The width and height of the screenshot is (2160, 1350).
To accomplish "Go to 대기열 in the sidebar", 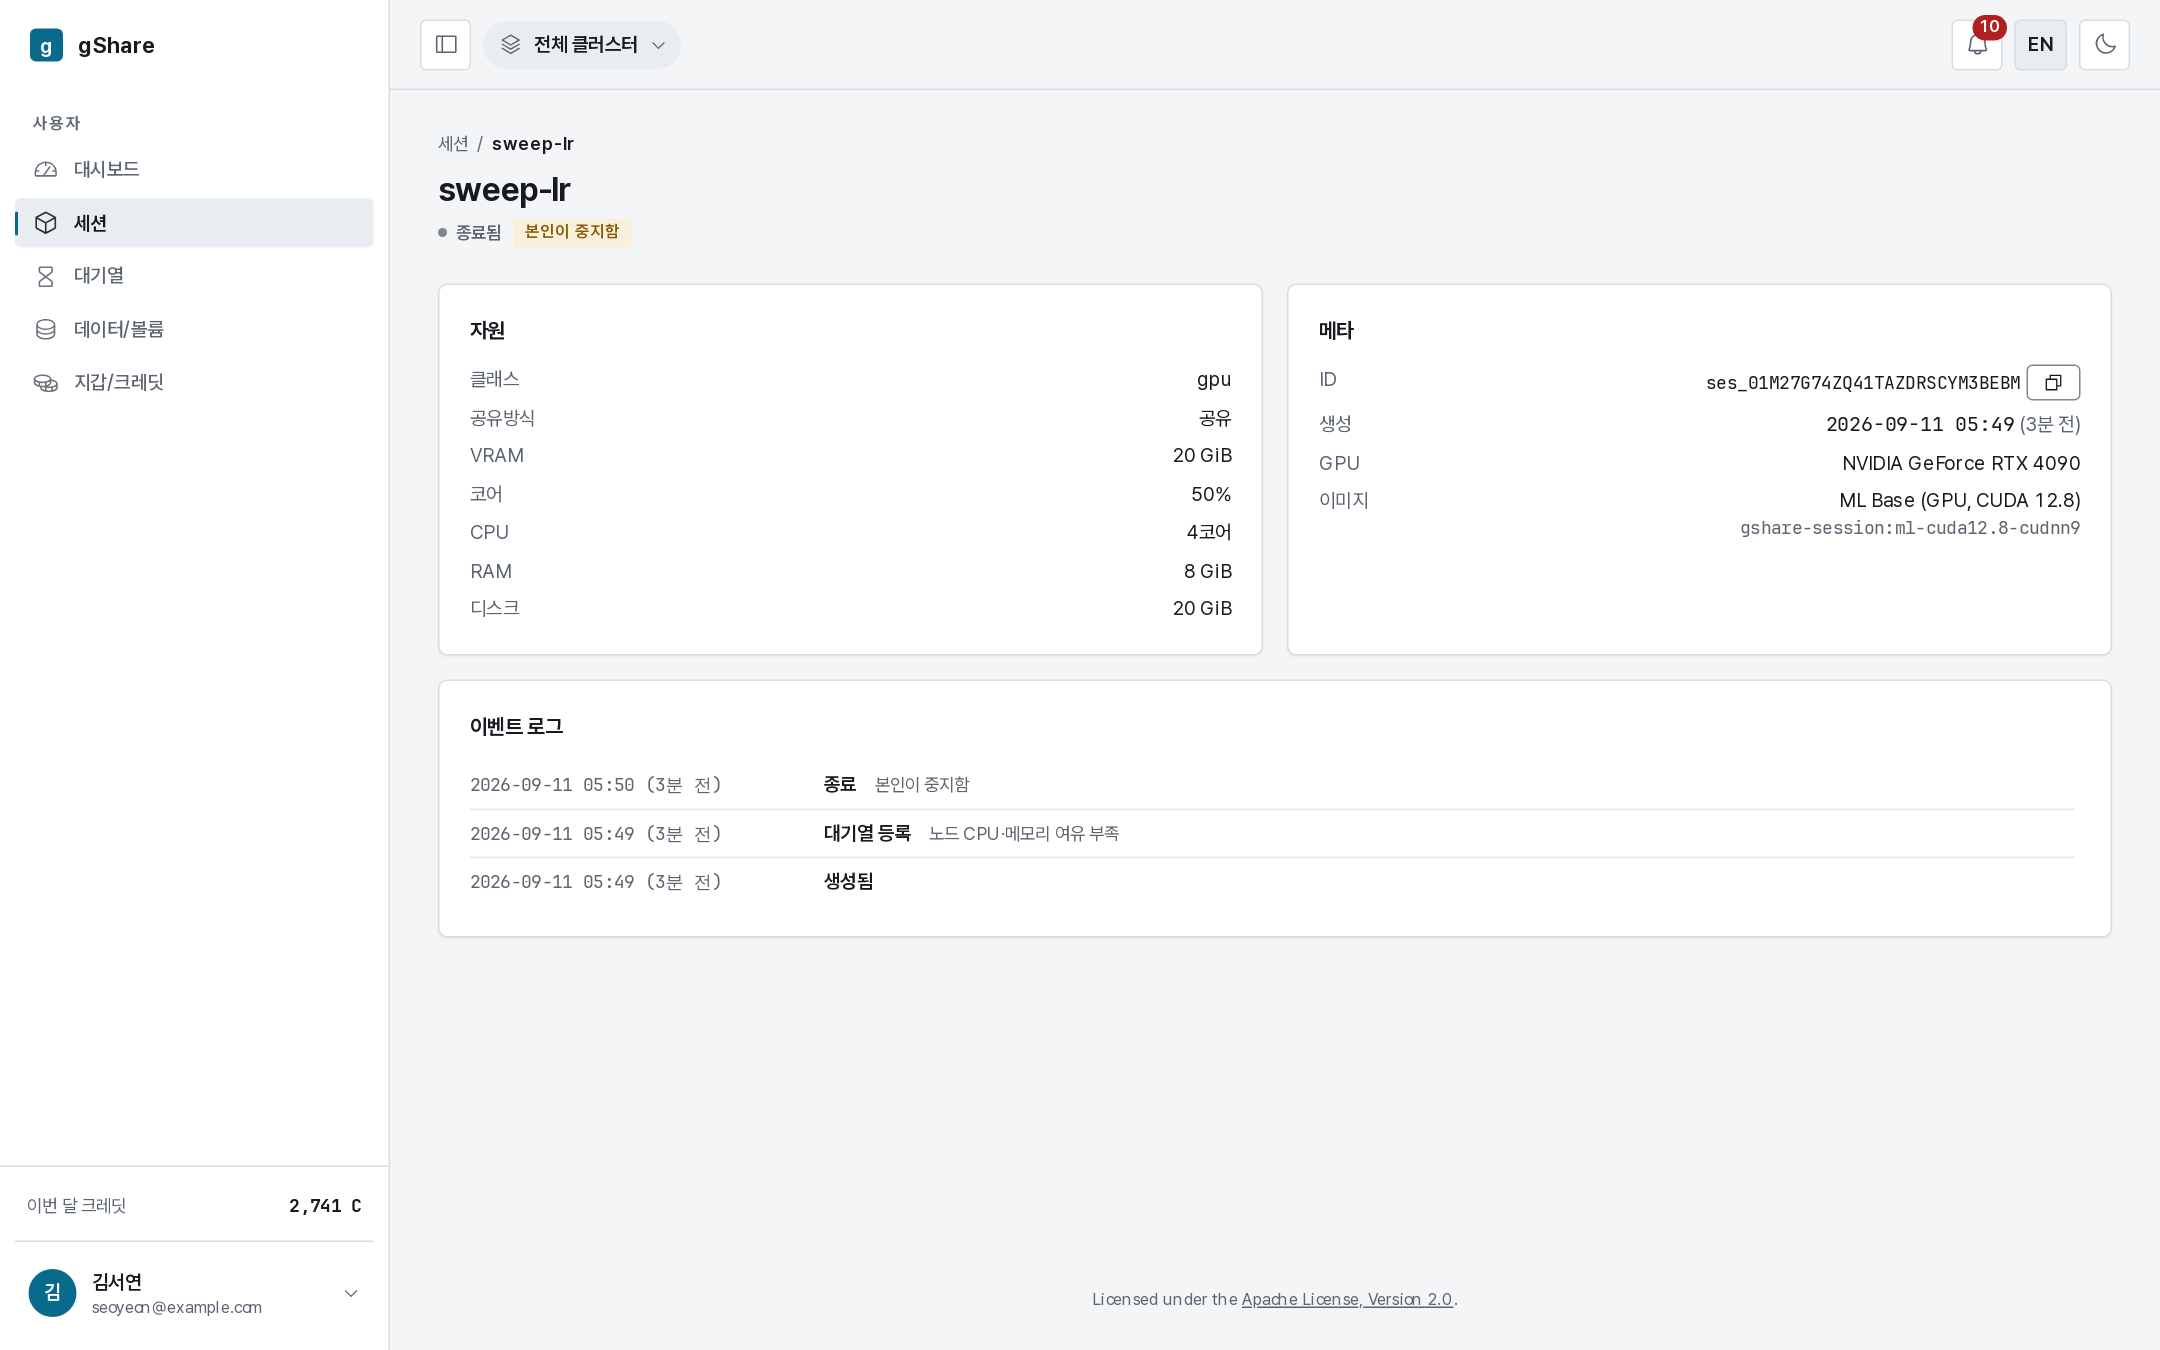I will tap(194, 276).
